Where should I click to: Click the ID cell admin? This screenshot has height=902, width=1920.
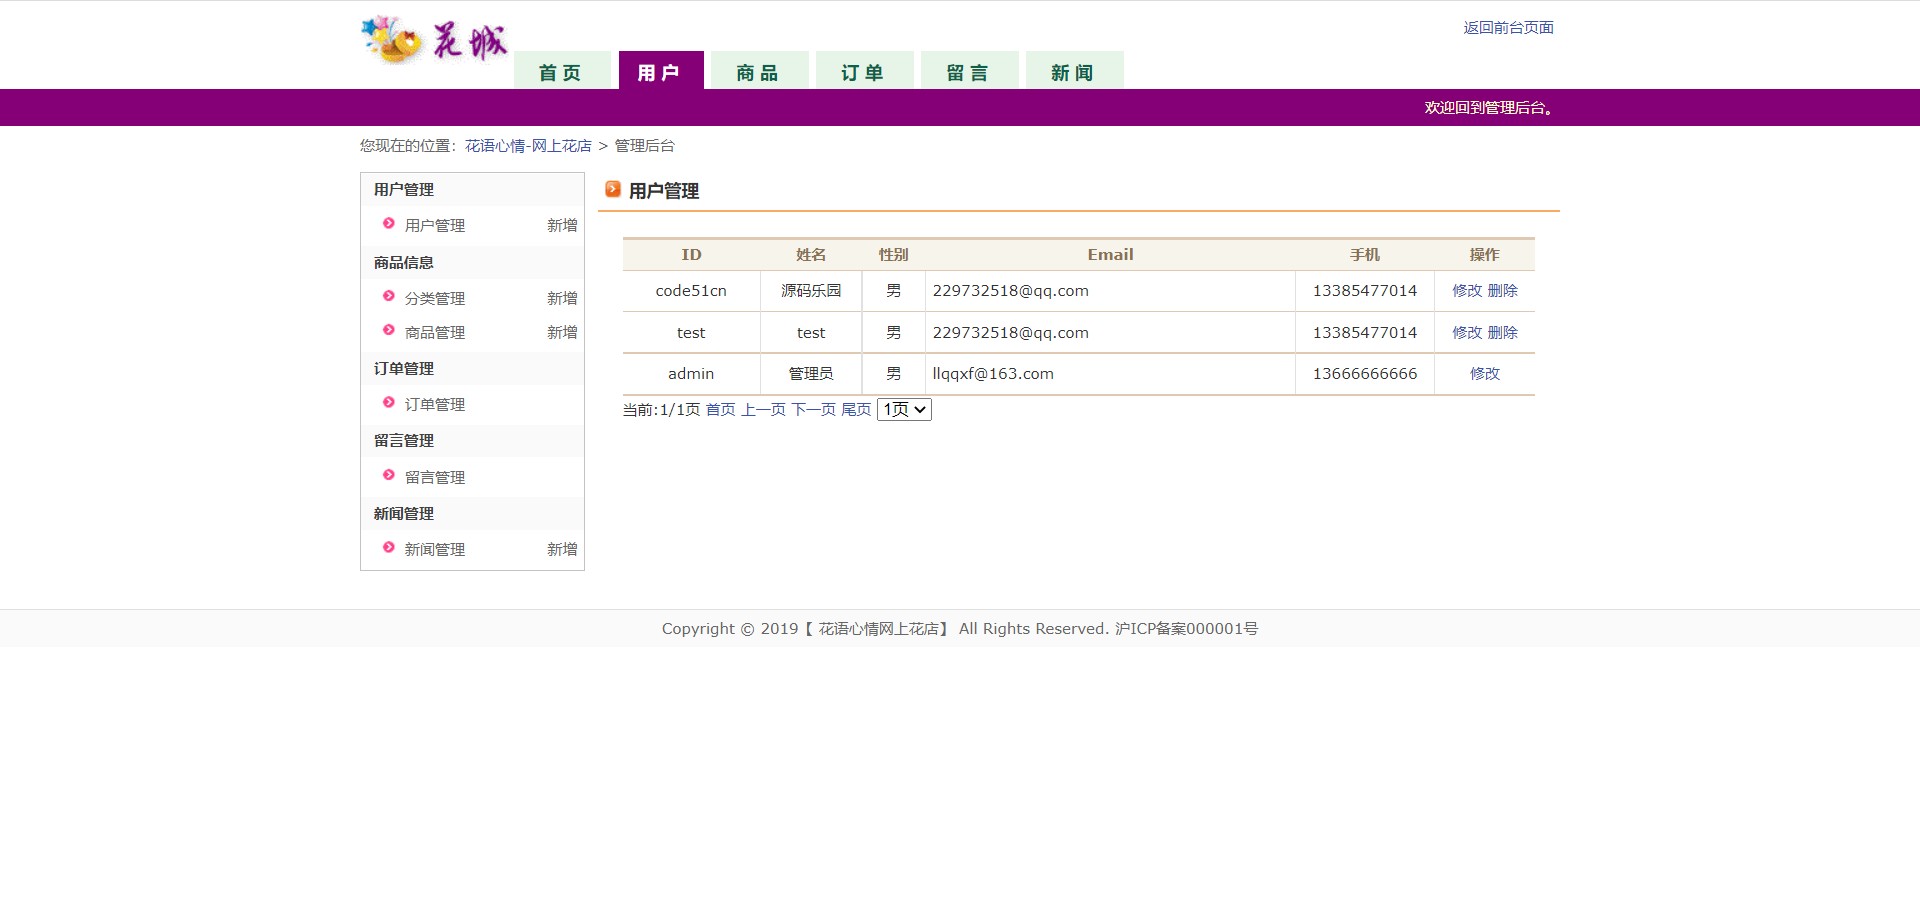coord(691,374)
